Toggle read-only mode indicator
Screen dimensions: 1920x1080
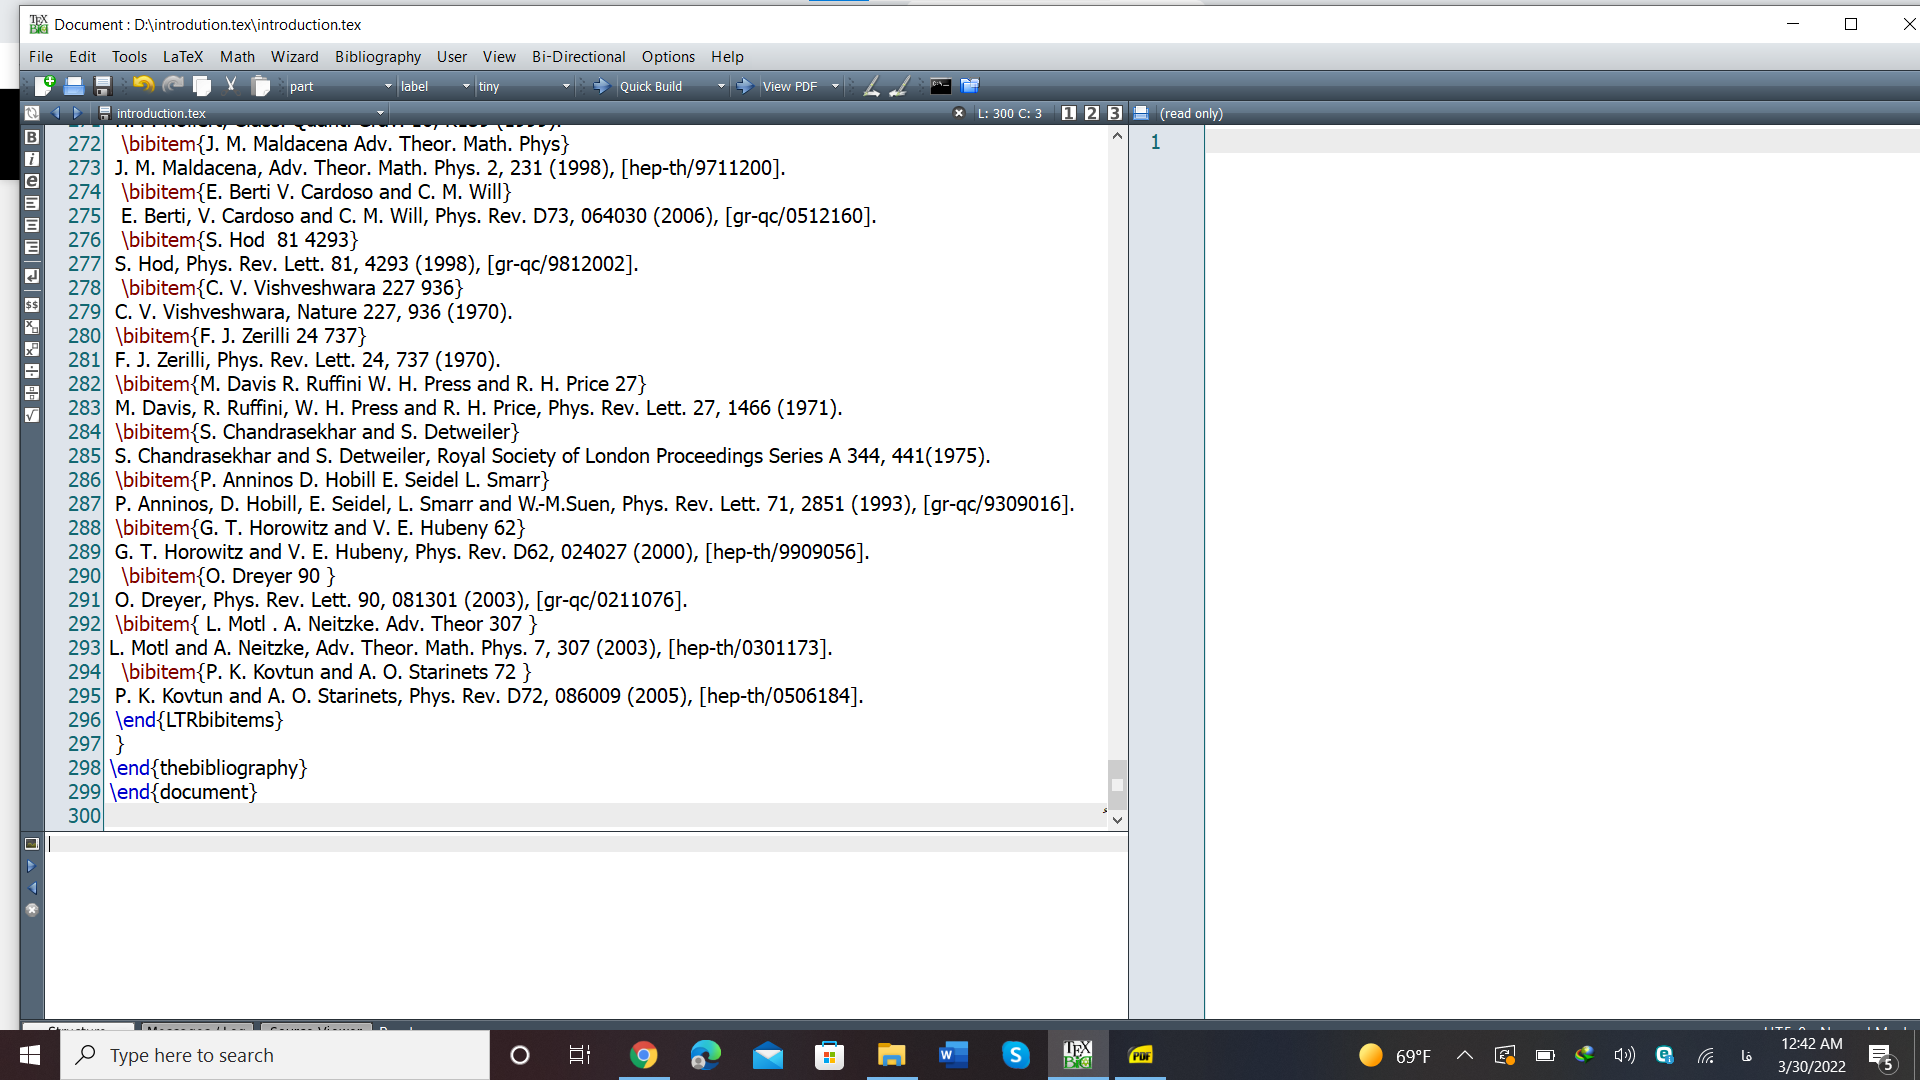tap(1189, 113)
